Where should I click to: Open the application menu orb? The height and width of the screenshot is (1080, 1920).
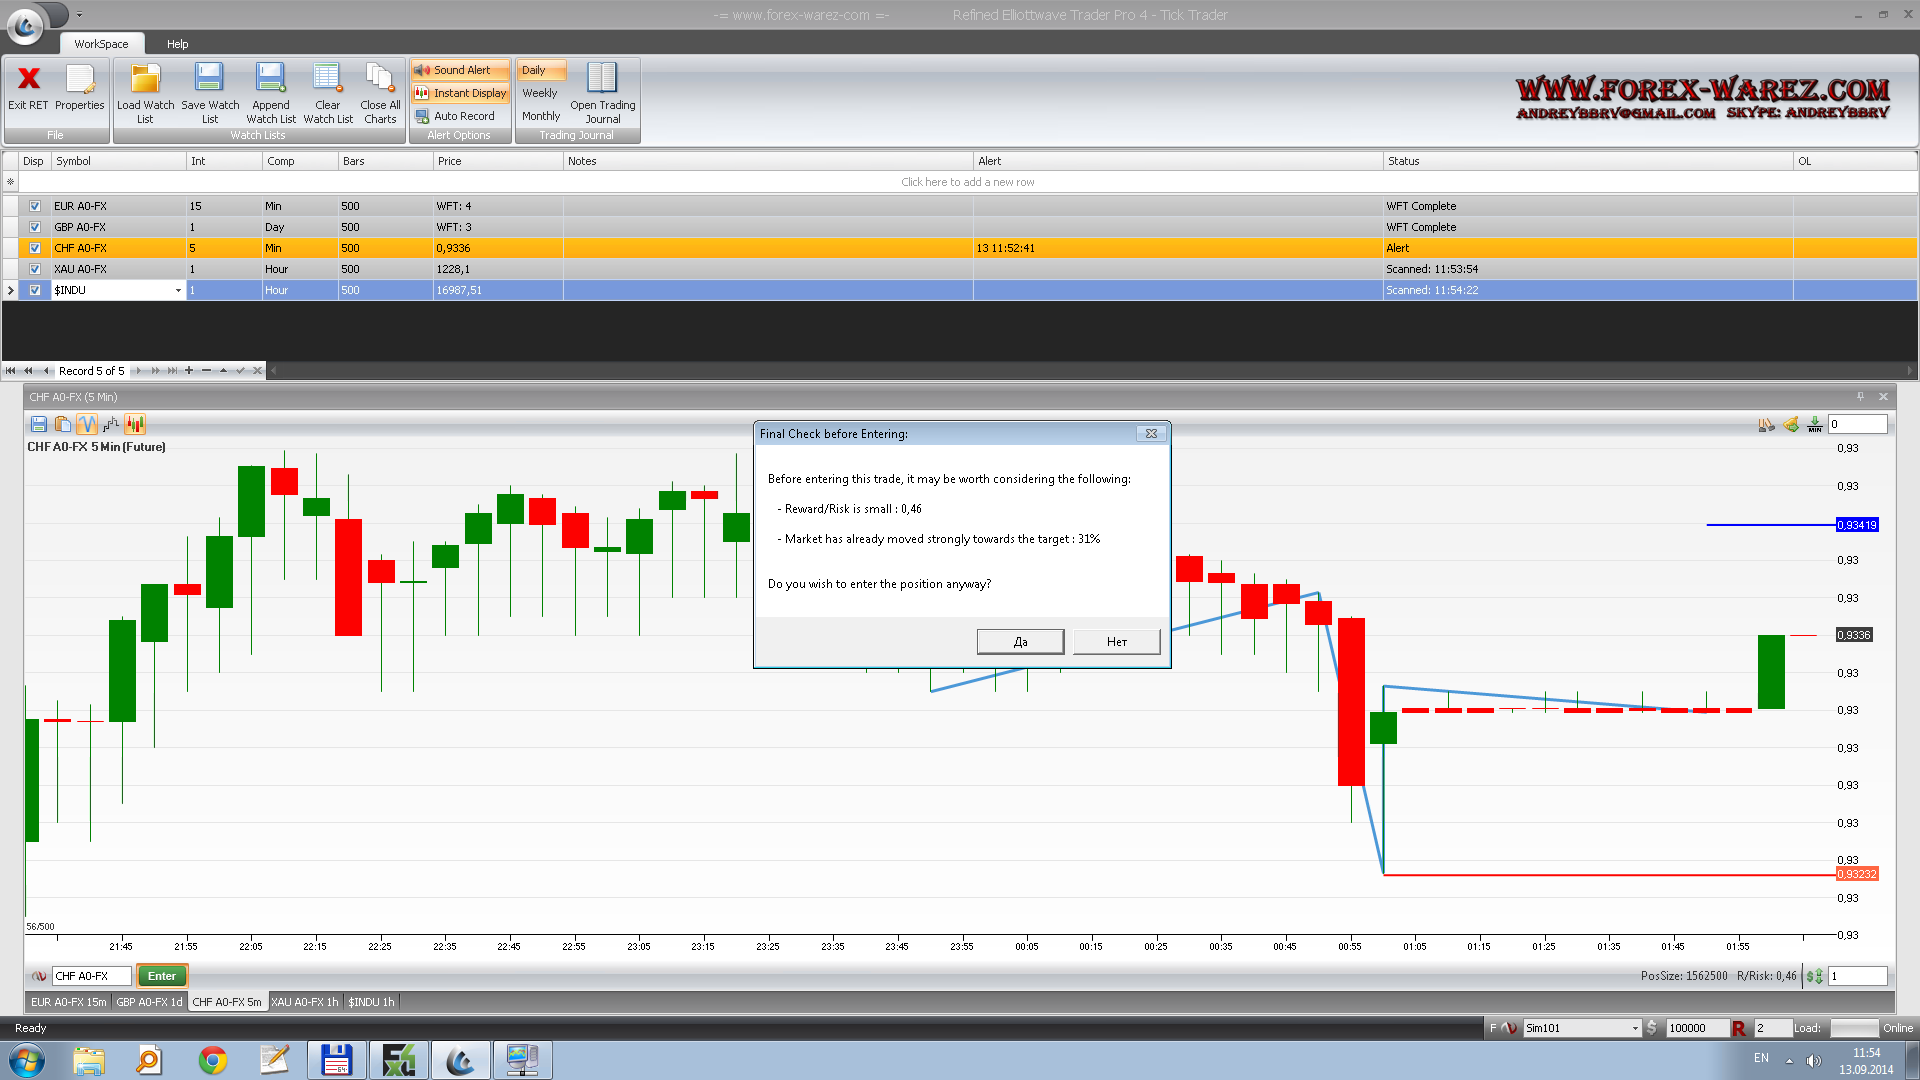(x=25, y=25)
